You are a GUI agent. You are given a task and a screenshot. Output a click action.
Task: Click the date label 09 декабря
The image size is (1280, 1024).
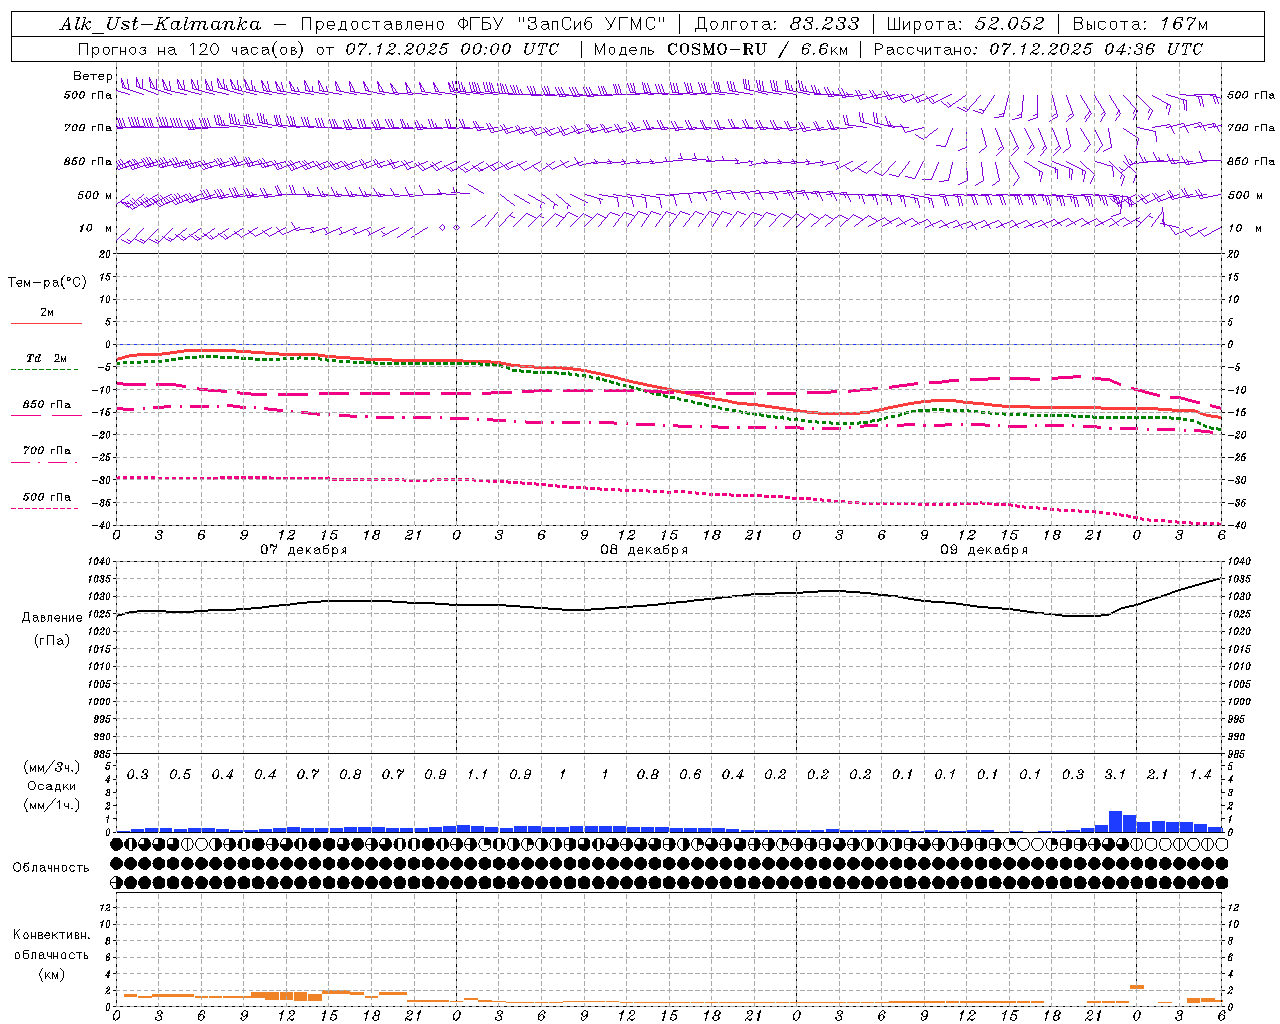tap(984, 550)
